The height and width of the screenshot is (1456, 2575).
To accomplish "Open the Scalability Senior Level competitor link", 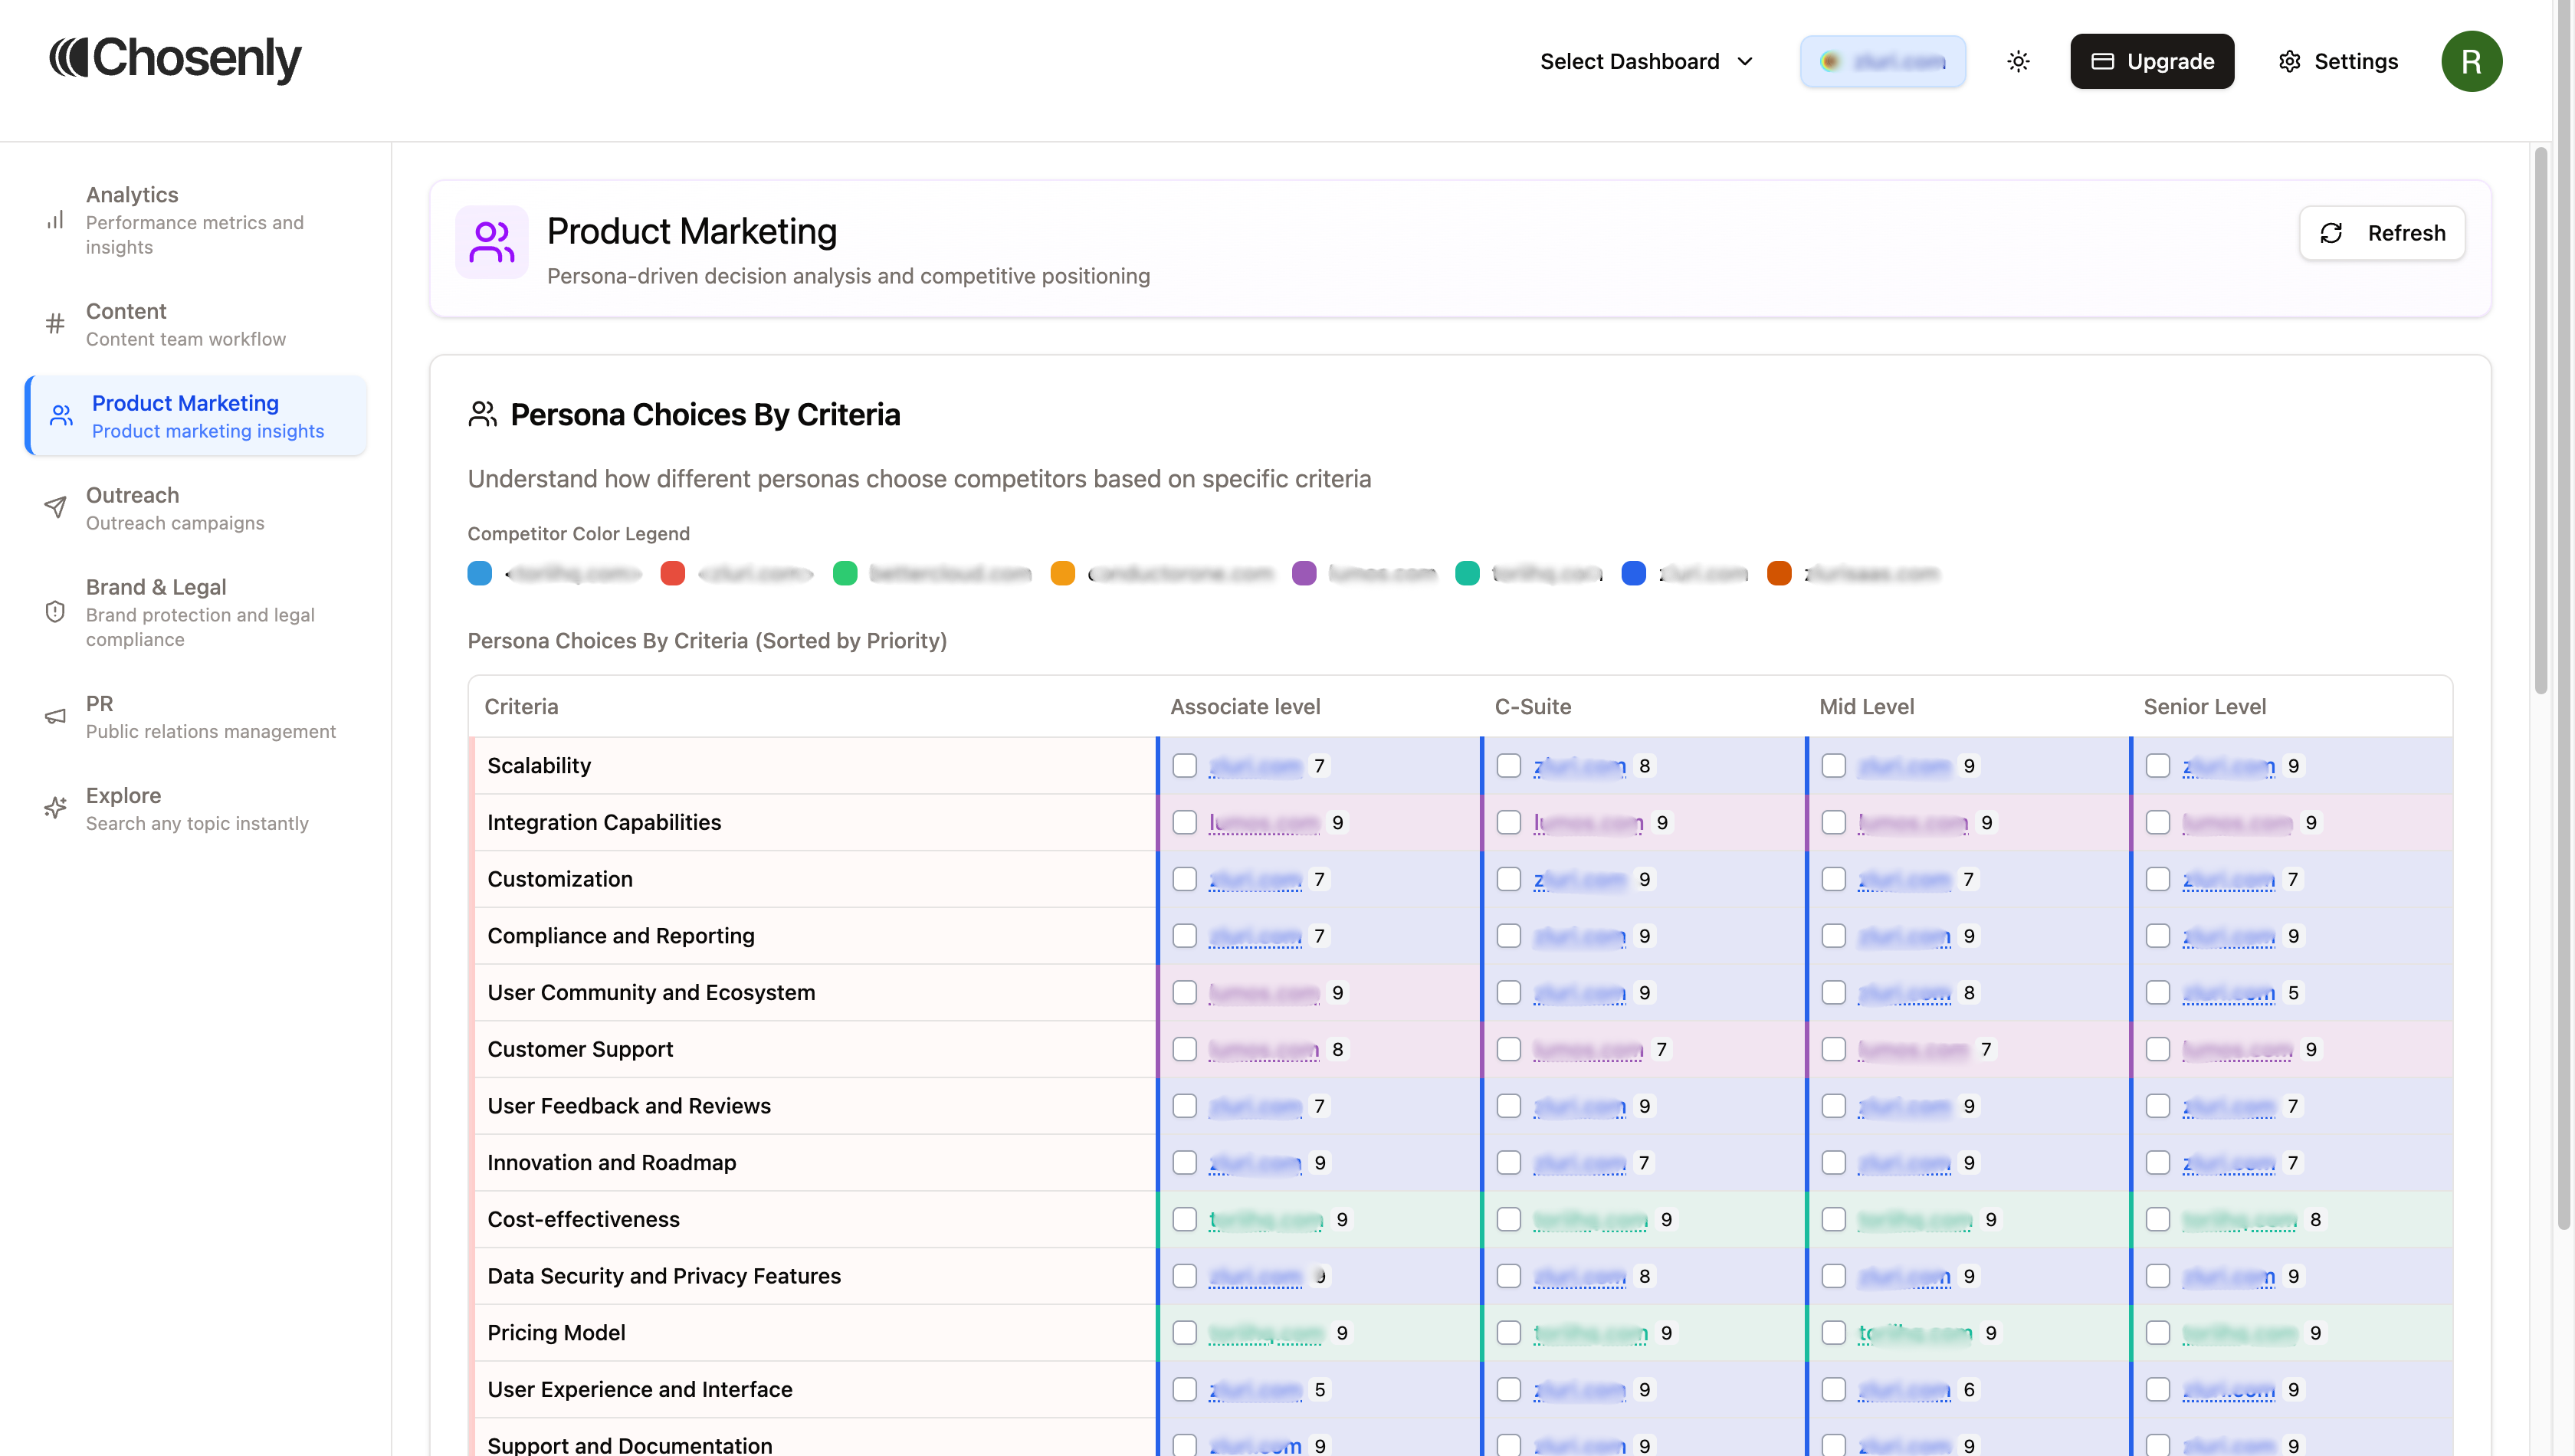I will [2228, 766].
